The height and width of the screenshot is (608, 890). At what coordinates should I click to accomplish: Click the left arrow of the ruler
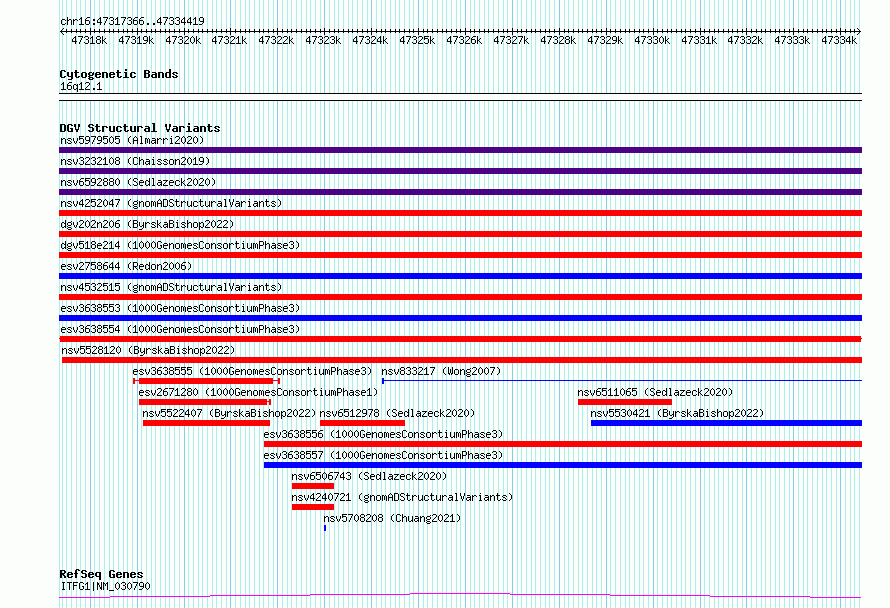tap(62, 32)
